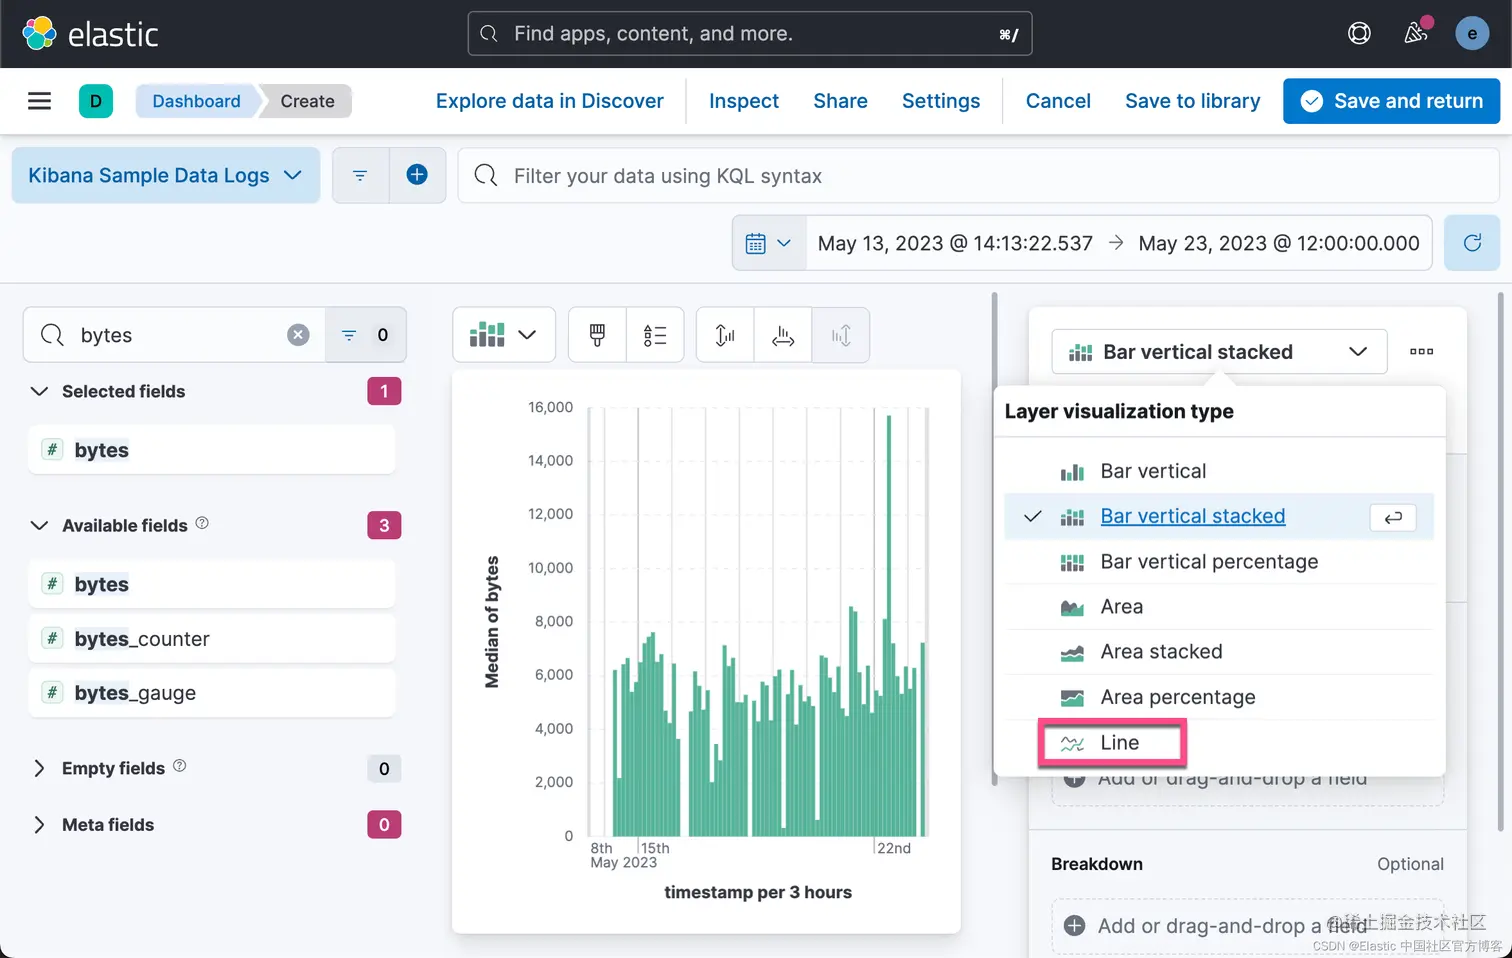Select 'Line' visualization type

point(1219,742)
